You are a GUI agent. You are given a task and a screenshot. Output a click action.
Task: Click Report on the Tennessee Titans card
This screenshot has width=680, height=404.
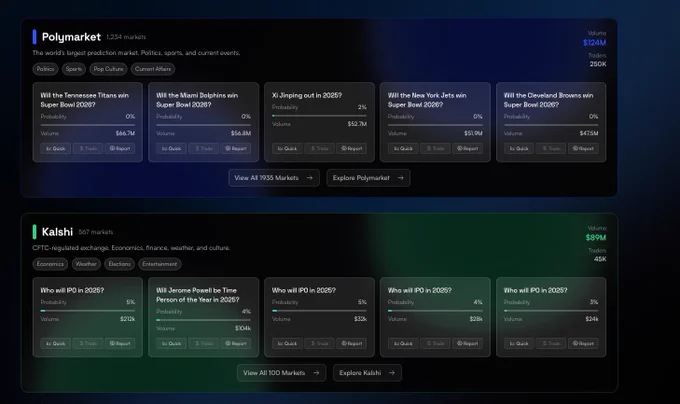point(120,148)
